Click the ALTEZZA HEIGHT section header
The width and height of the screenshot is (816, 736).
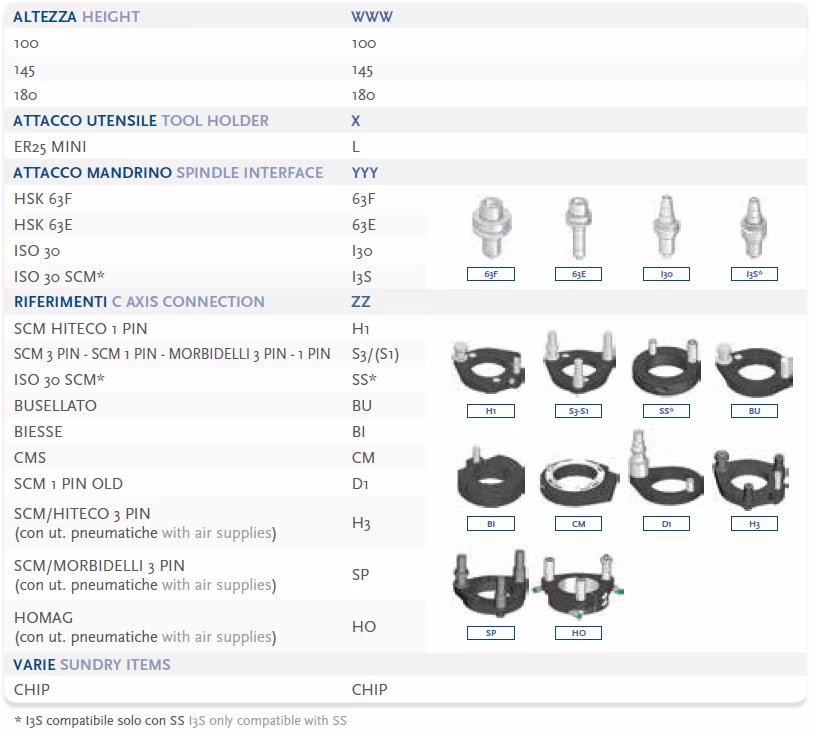77,17
